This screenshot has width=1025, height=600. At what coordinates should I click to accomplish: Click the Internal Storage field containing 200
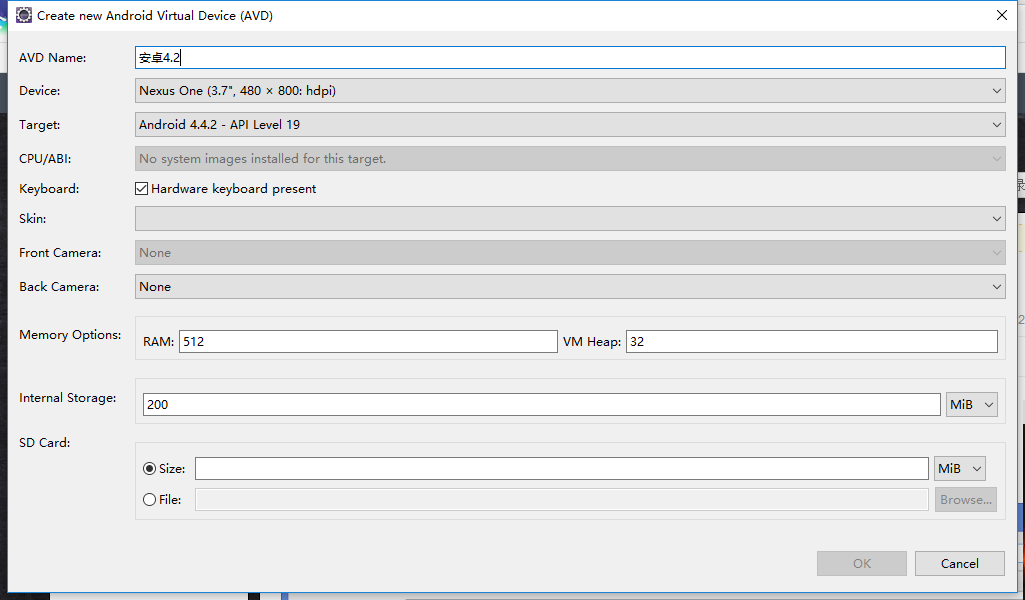click(541, 405)
